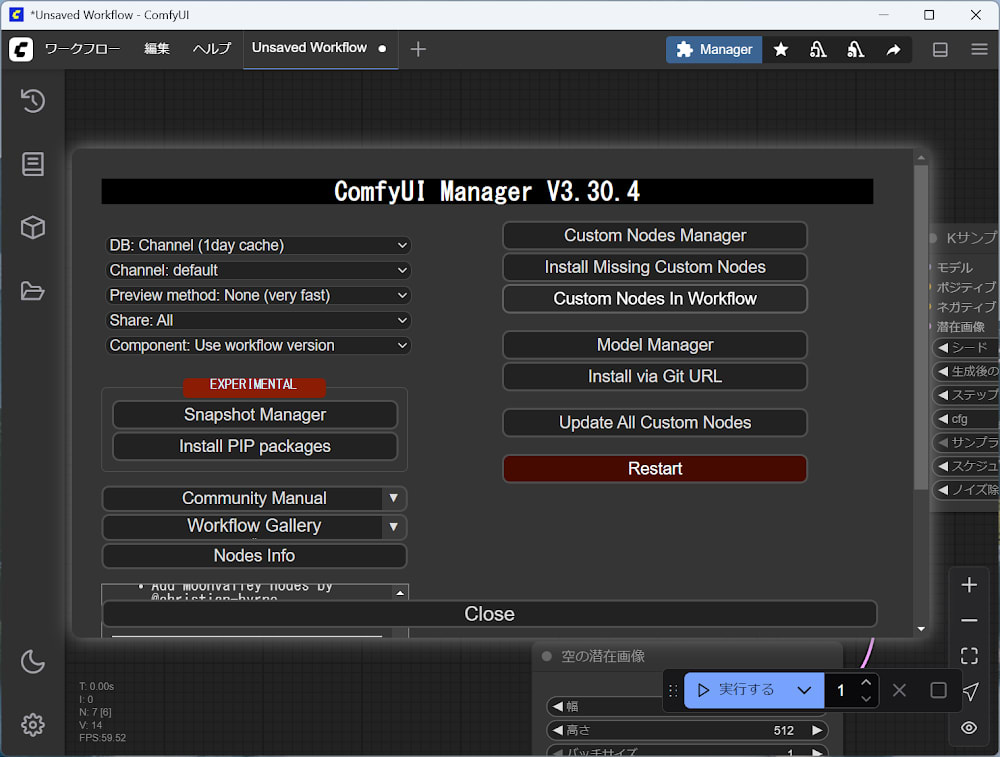This screenshot has height=757, width=1000.
Task: Click Install PIP packages
Action: point(255,446)
